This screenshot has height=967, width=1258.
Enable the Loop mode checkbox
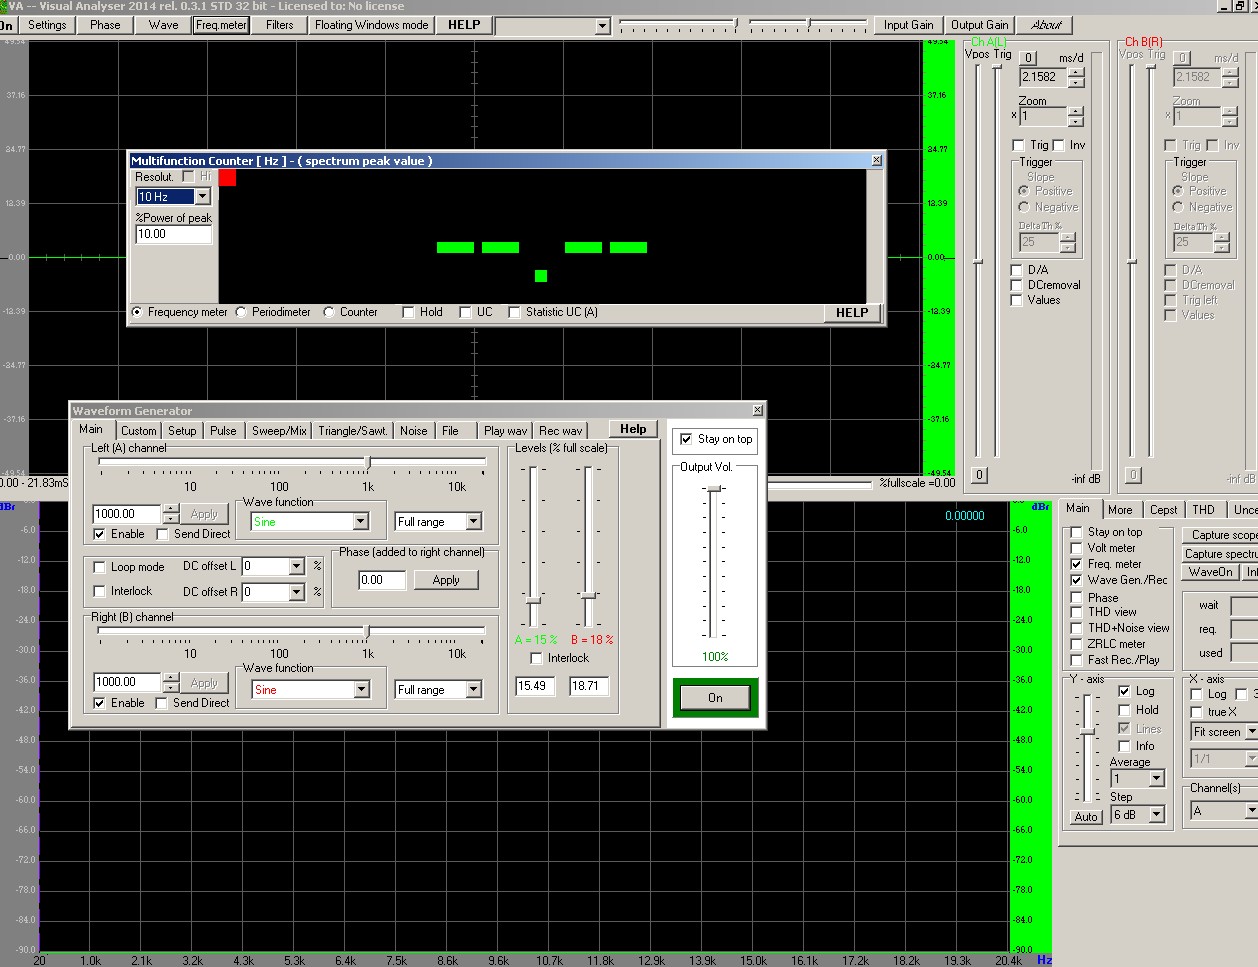point(99,567)
